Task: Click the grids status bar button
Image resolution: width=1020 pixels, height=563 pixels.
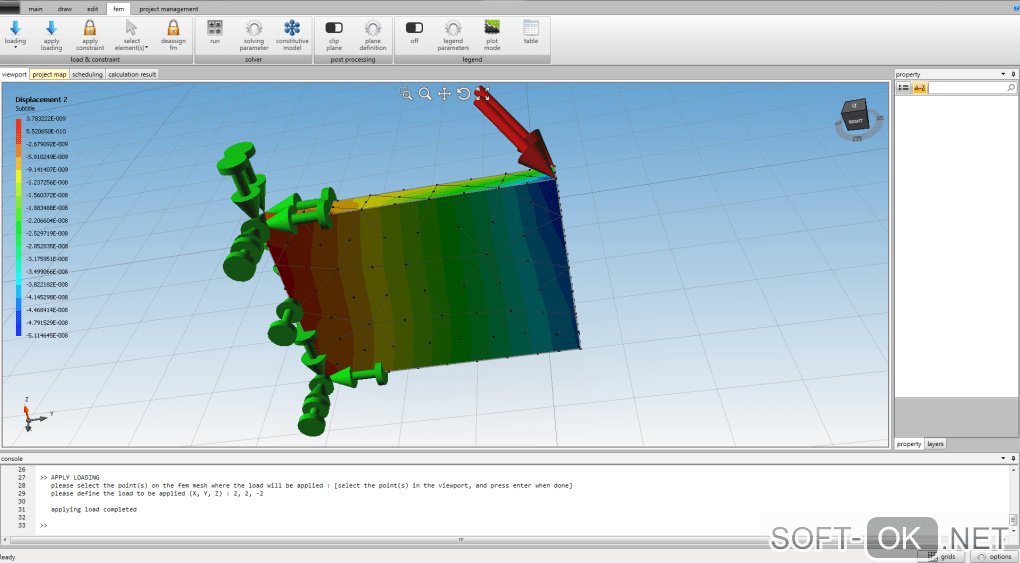Action: (x=942, y=556)
